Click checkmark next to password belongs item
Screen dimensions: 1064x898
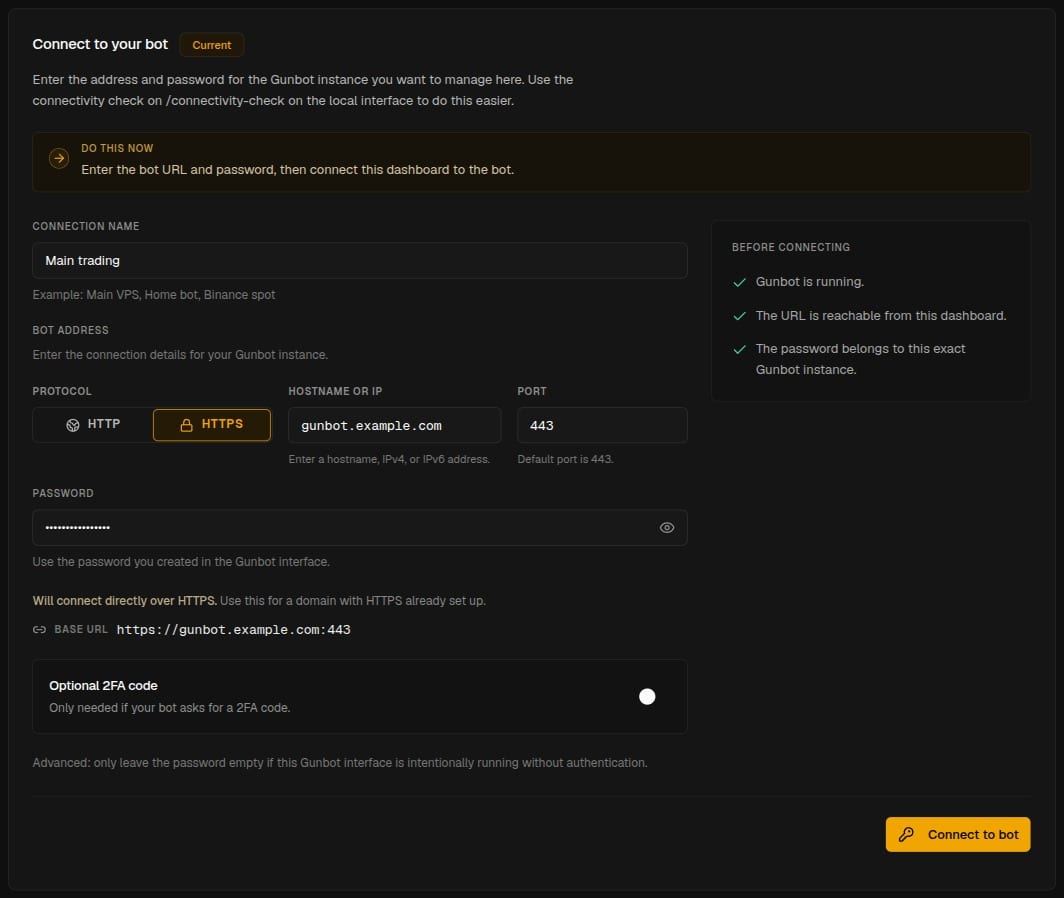[x=740, y=349]
